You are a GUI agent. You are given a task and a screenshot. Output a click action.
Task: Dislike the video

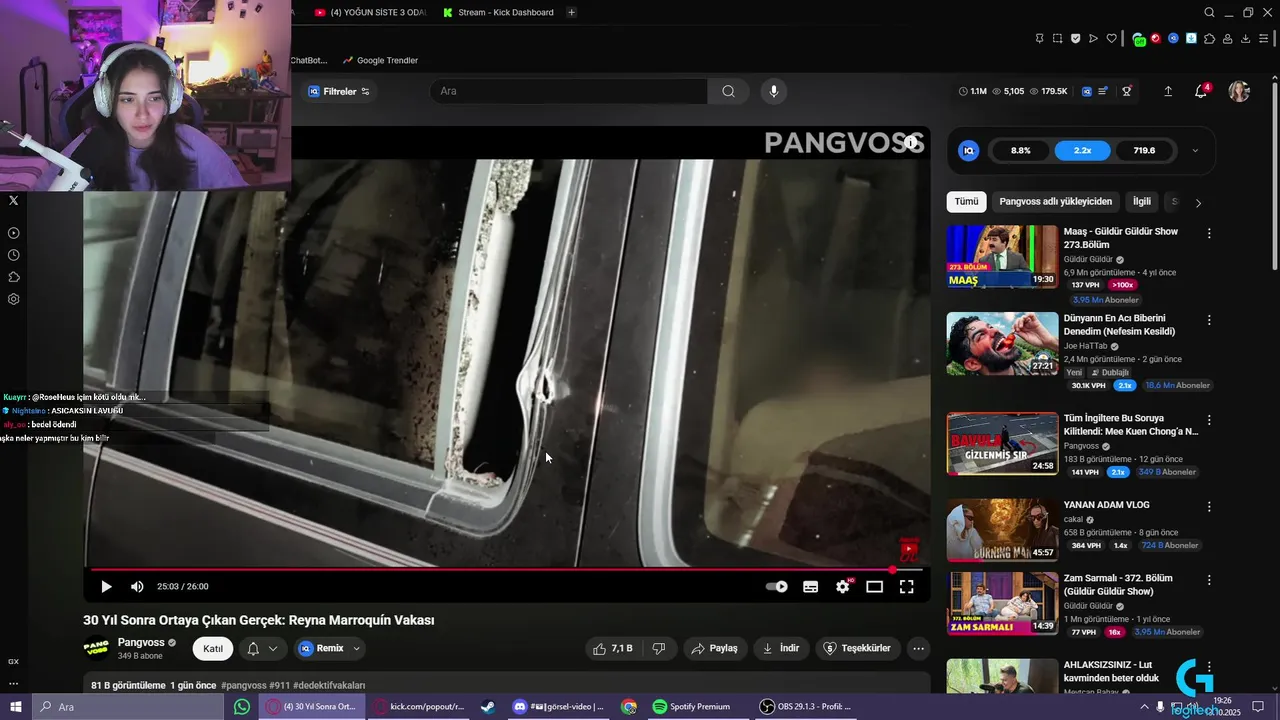[659, 649]
